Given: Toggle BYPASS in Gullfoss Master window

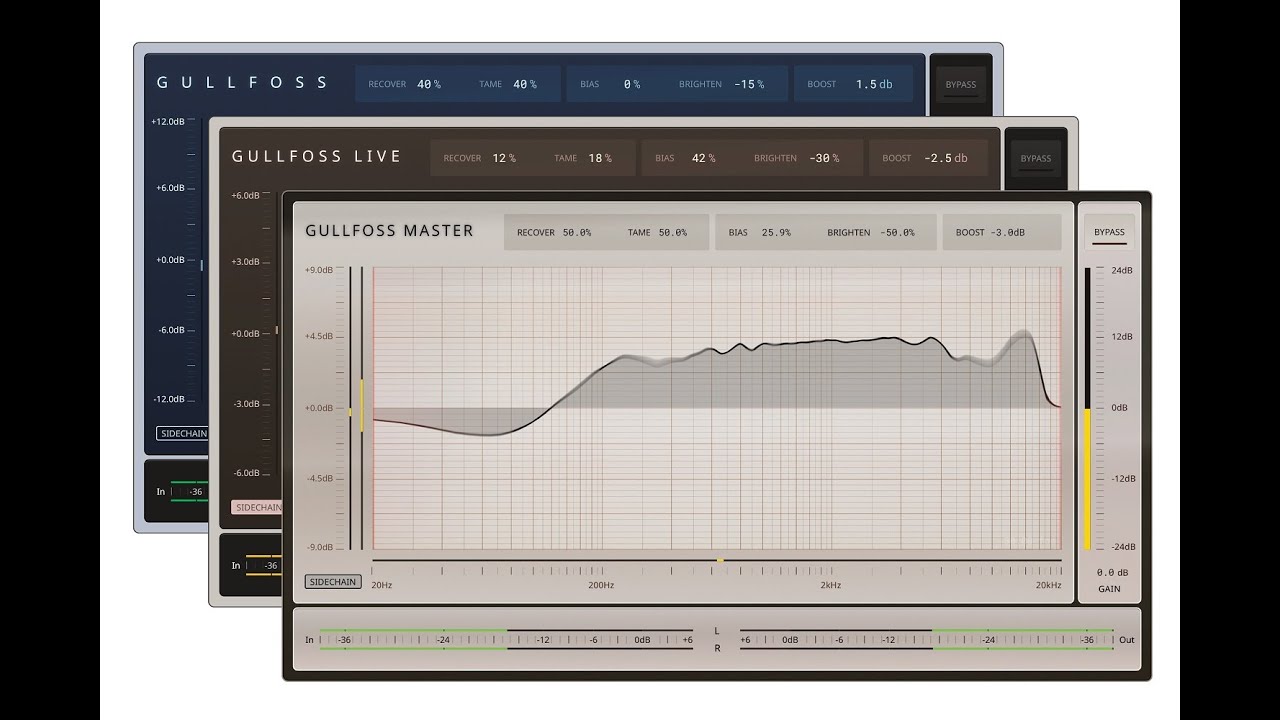Looking at the screenshot, I should [1109, 232].
